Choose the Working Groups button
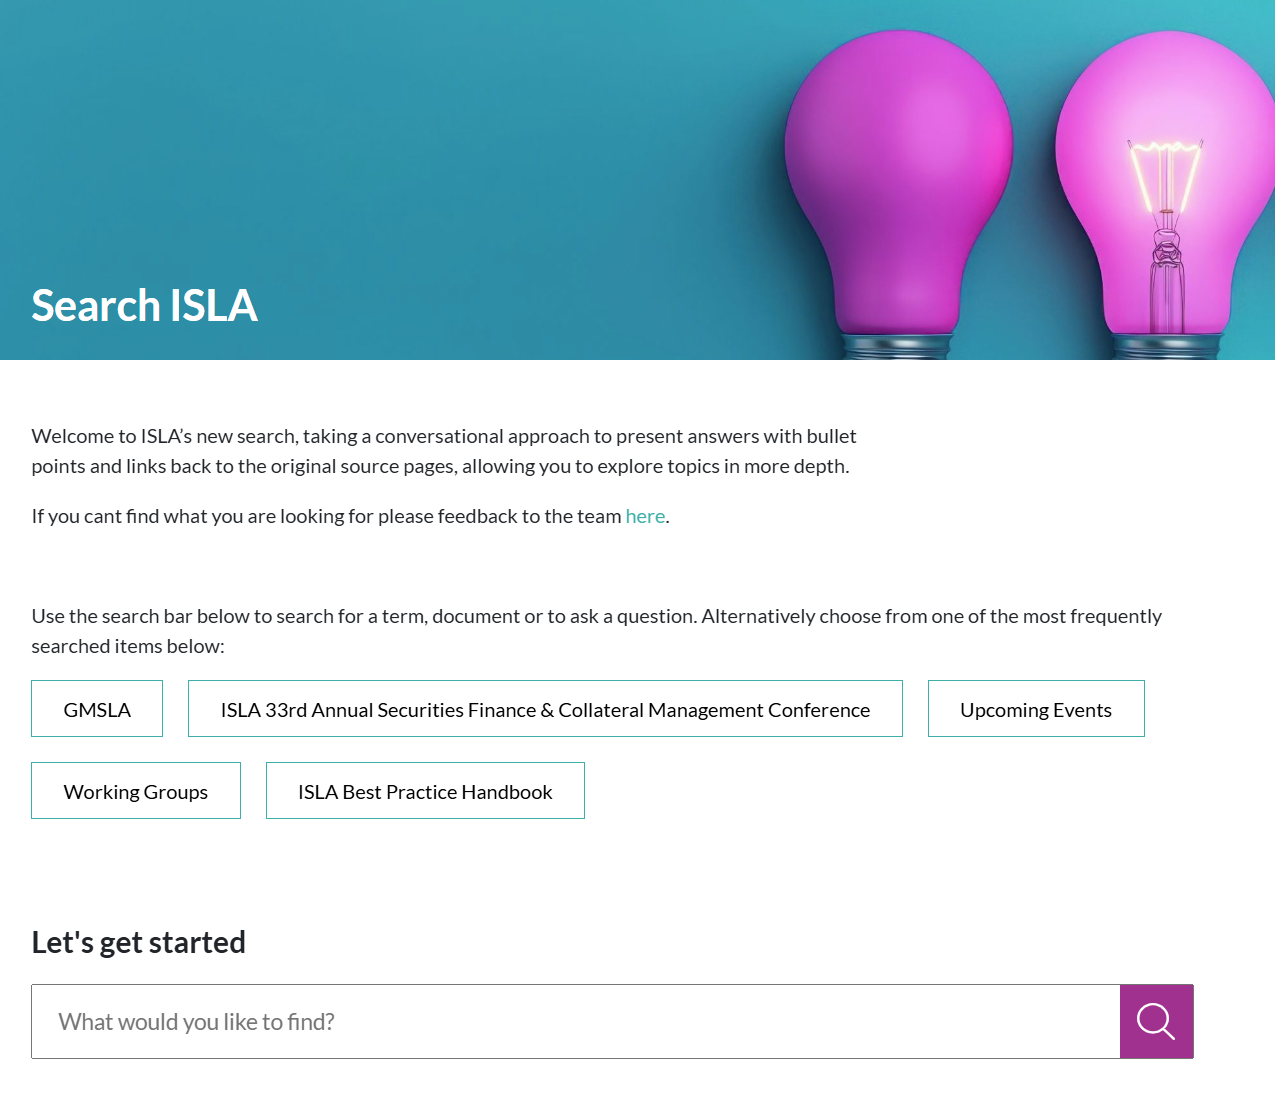The width and height of the screenshot is (1275, 1095). point(136,791)
